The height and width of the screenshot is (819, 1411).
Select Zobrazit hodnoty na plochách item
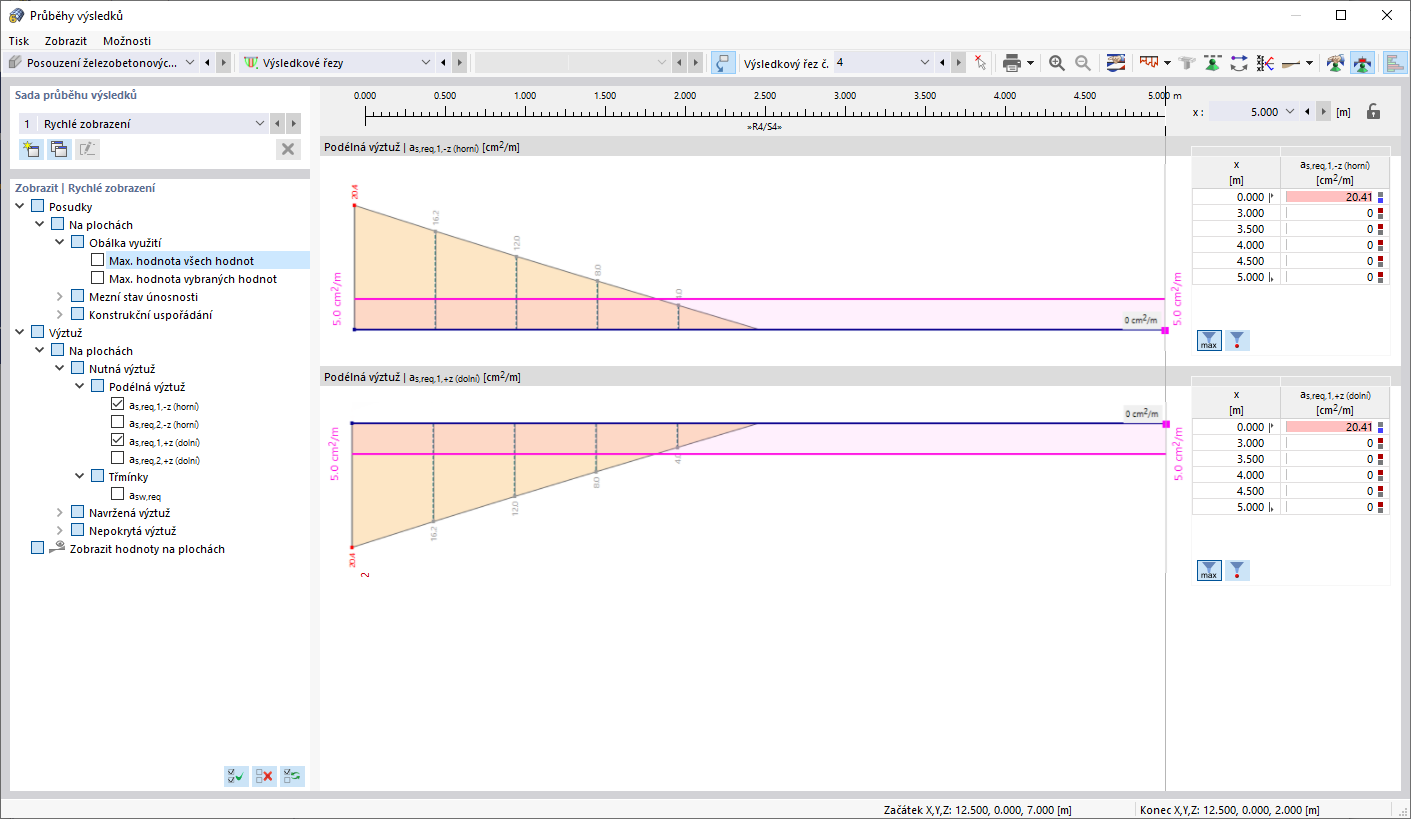point(147,549)
